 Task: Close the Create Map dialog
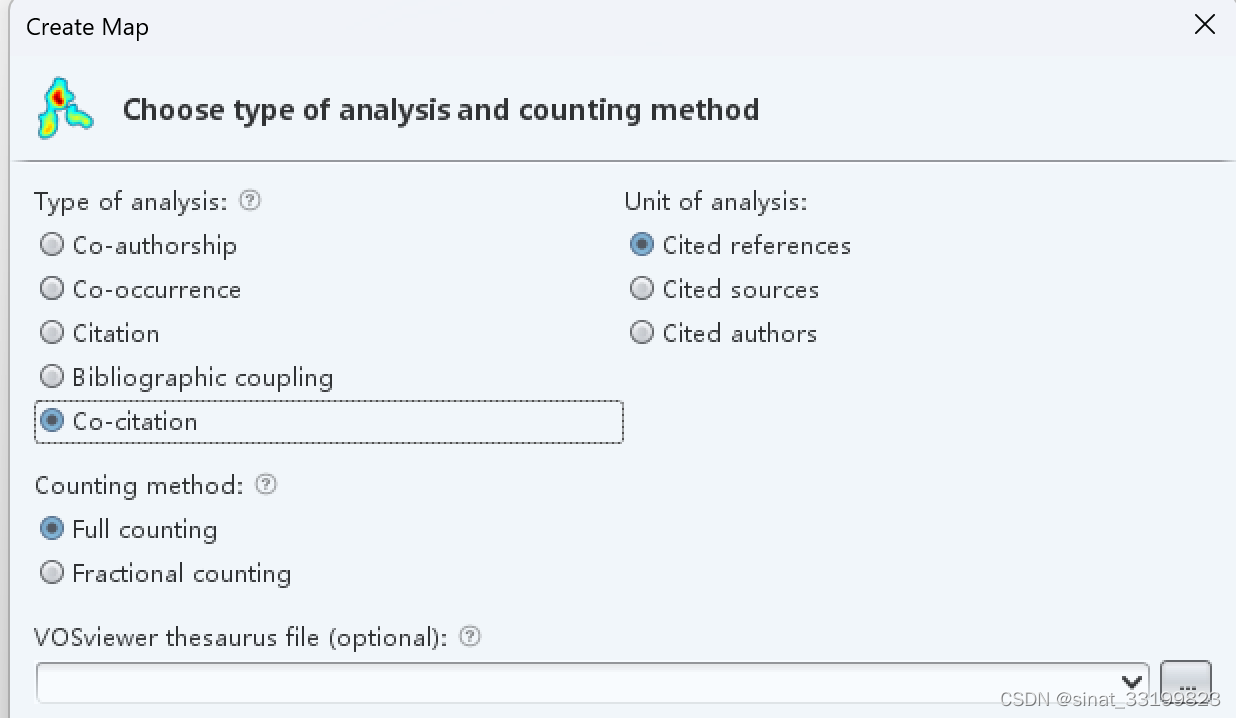click(1205, 26)
